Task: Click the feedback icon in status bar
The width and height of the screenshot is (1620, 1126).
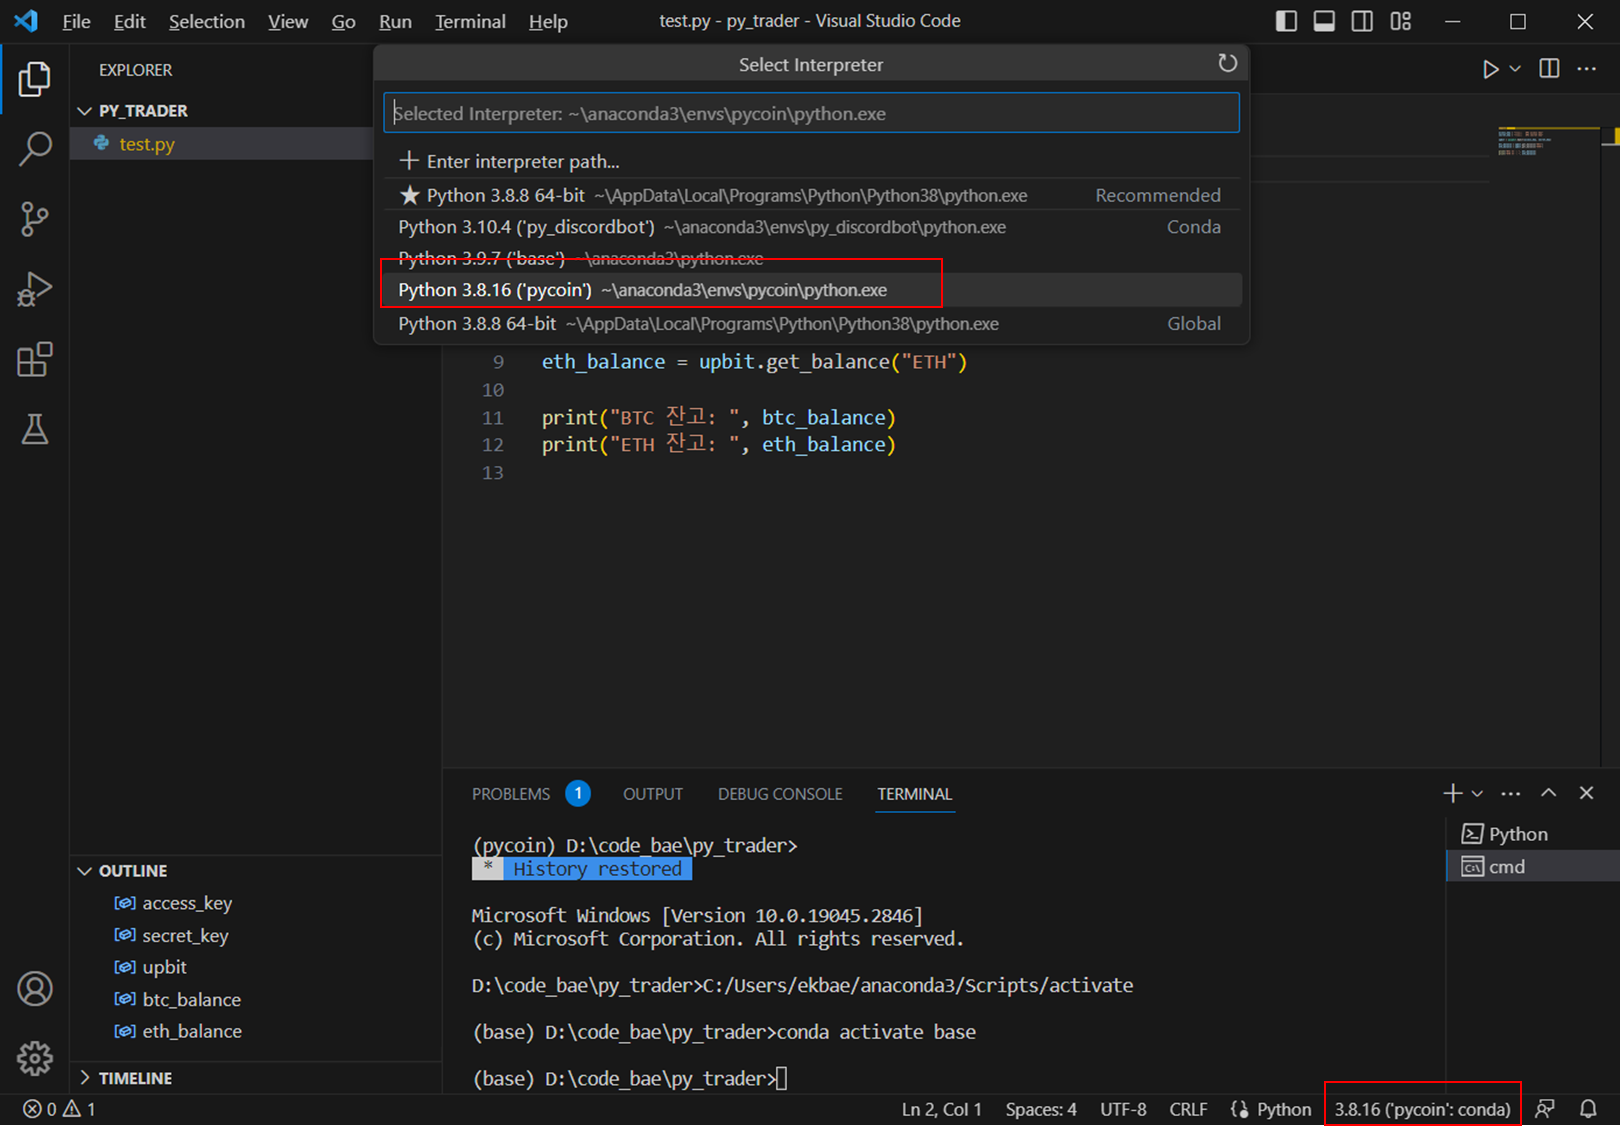Action: 1545,1109
